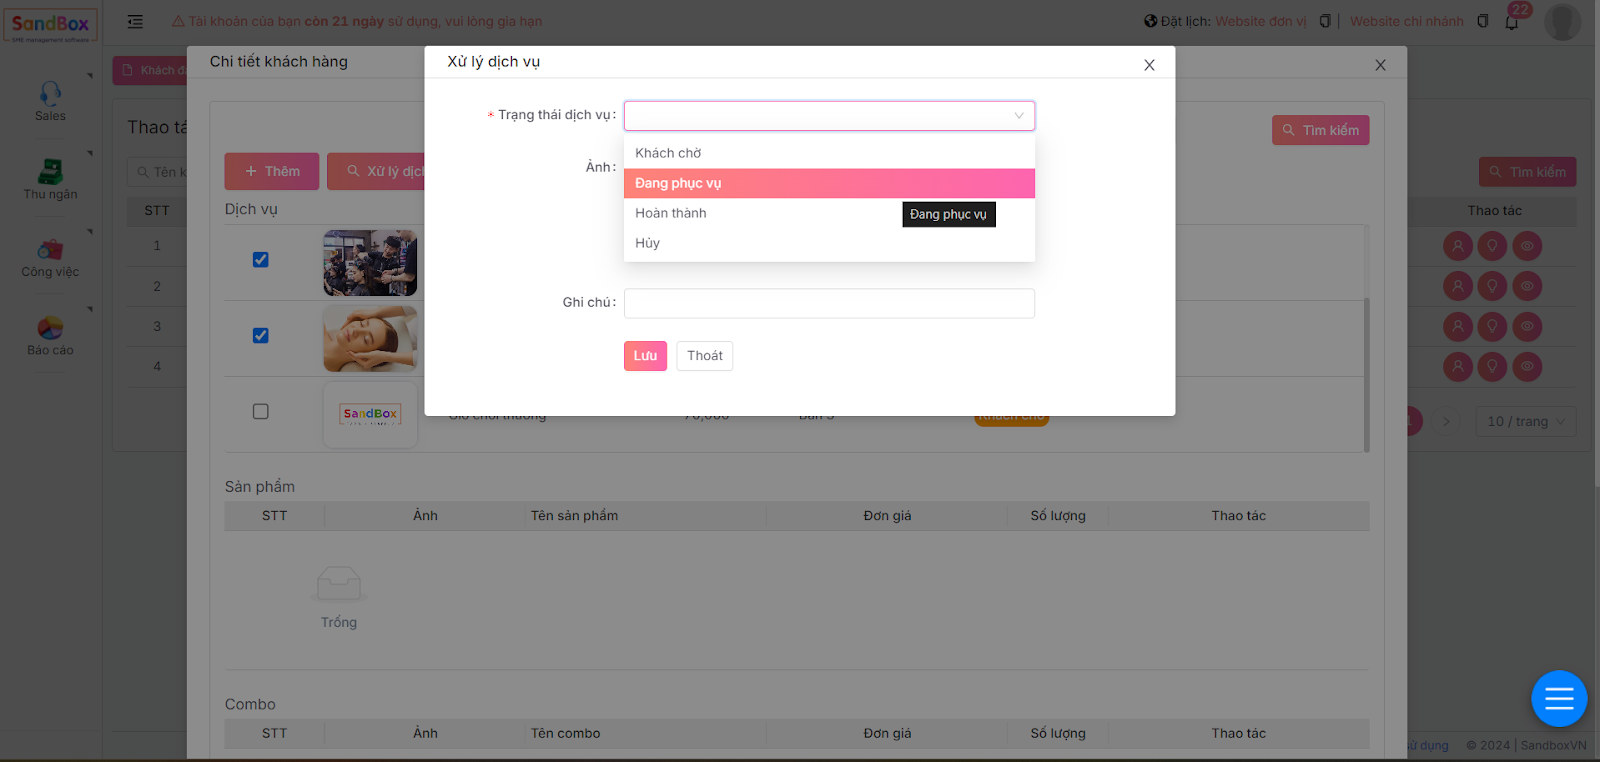Open the notifications bell
The image size is (1600, 762).
(x=1511, y=22)
